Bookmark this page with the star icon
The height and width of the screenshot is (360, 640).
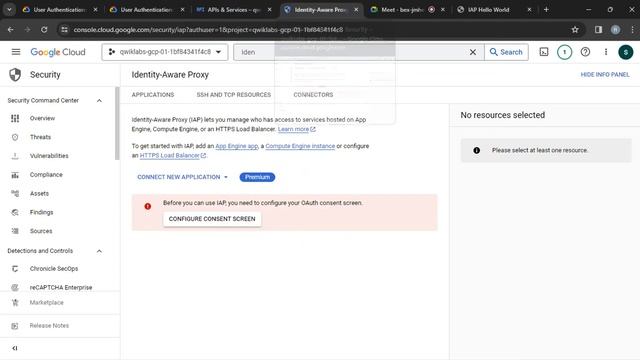[575, 29]
